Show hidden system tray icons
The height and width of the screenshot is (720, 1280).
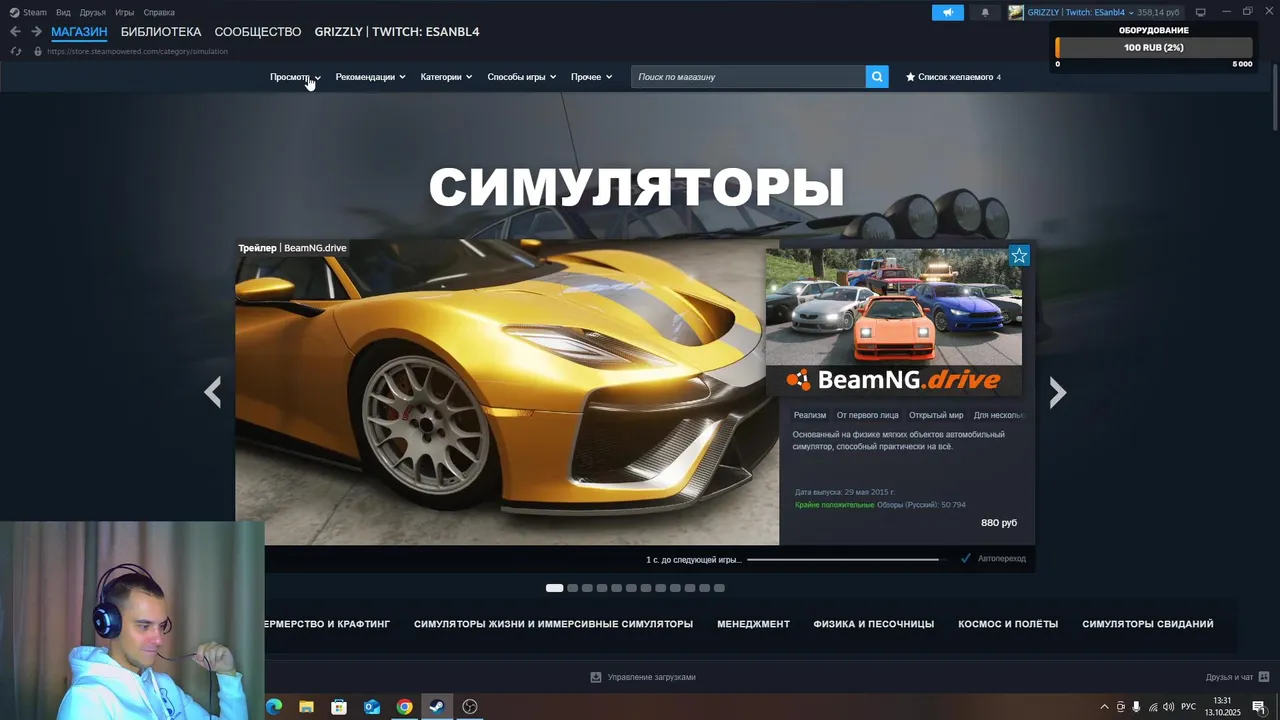[x=1104, y=707]
